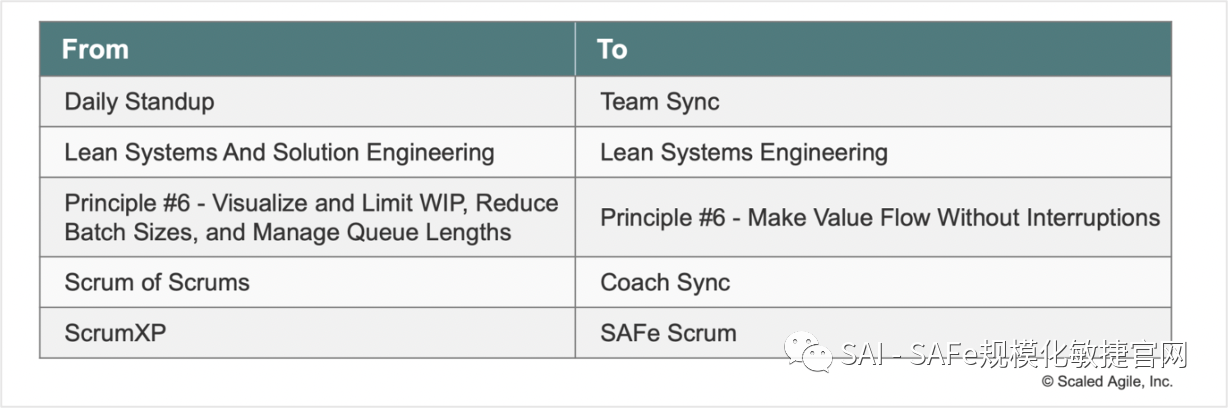Image resolution: width=1228 pixels, height=408 pixels.
Task: Select the "Coach Sync" cell
Action: tap(665, 282)
